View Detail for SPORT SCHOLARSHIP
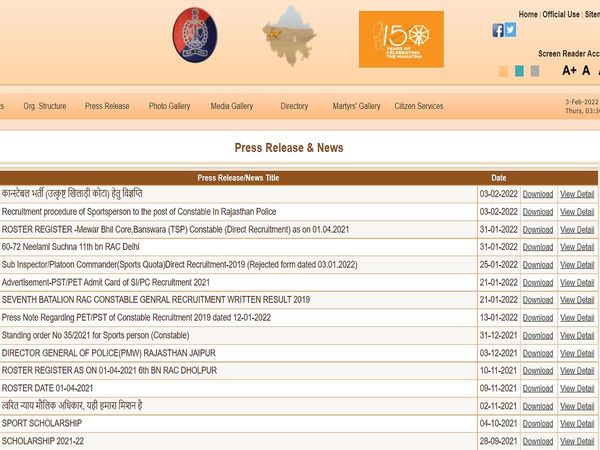 pyautogui.click(x=577, y=424)
